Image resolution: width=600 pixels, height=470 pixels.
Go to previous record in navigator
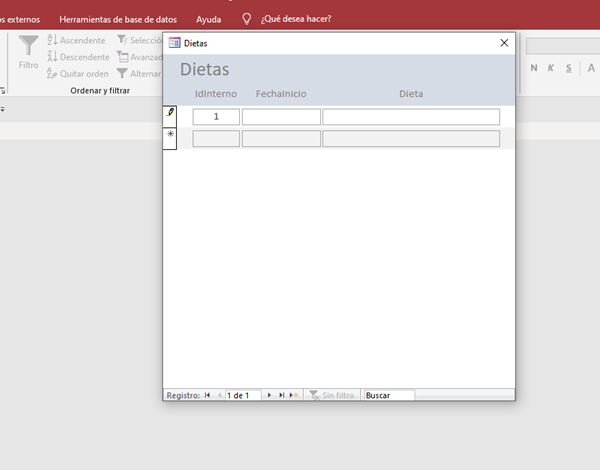pos(219,396)
